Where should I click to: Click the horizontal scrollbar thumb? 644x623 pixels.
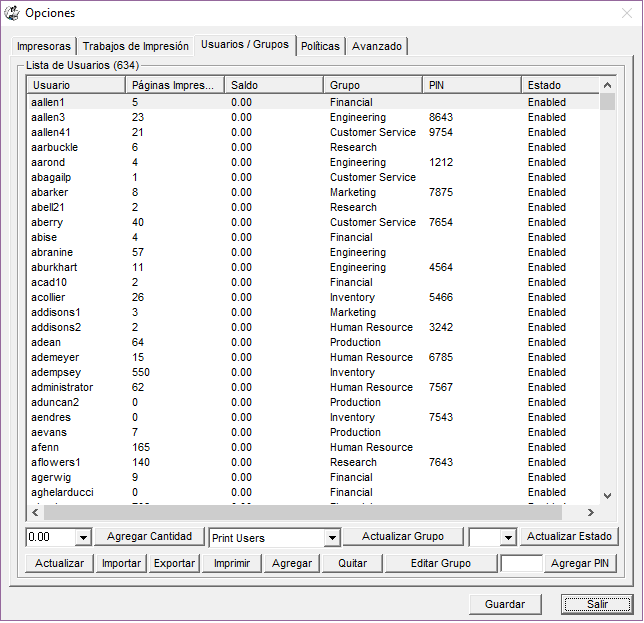(303, 512)
